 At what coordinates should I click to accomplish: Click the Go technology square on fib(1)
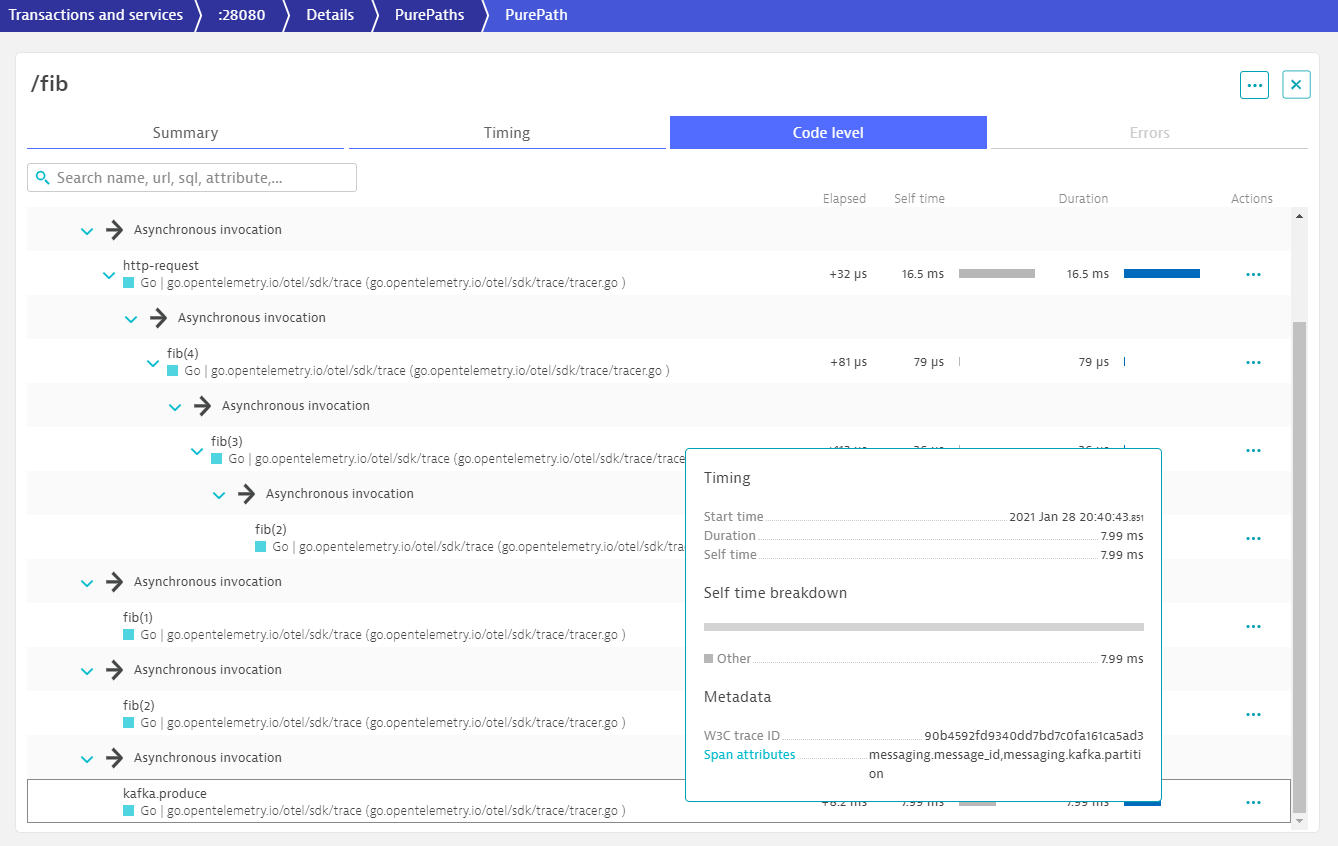(x=128, y=635)
